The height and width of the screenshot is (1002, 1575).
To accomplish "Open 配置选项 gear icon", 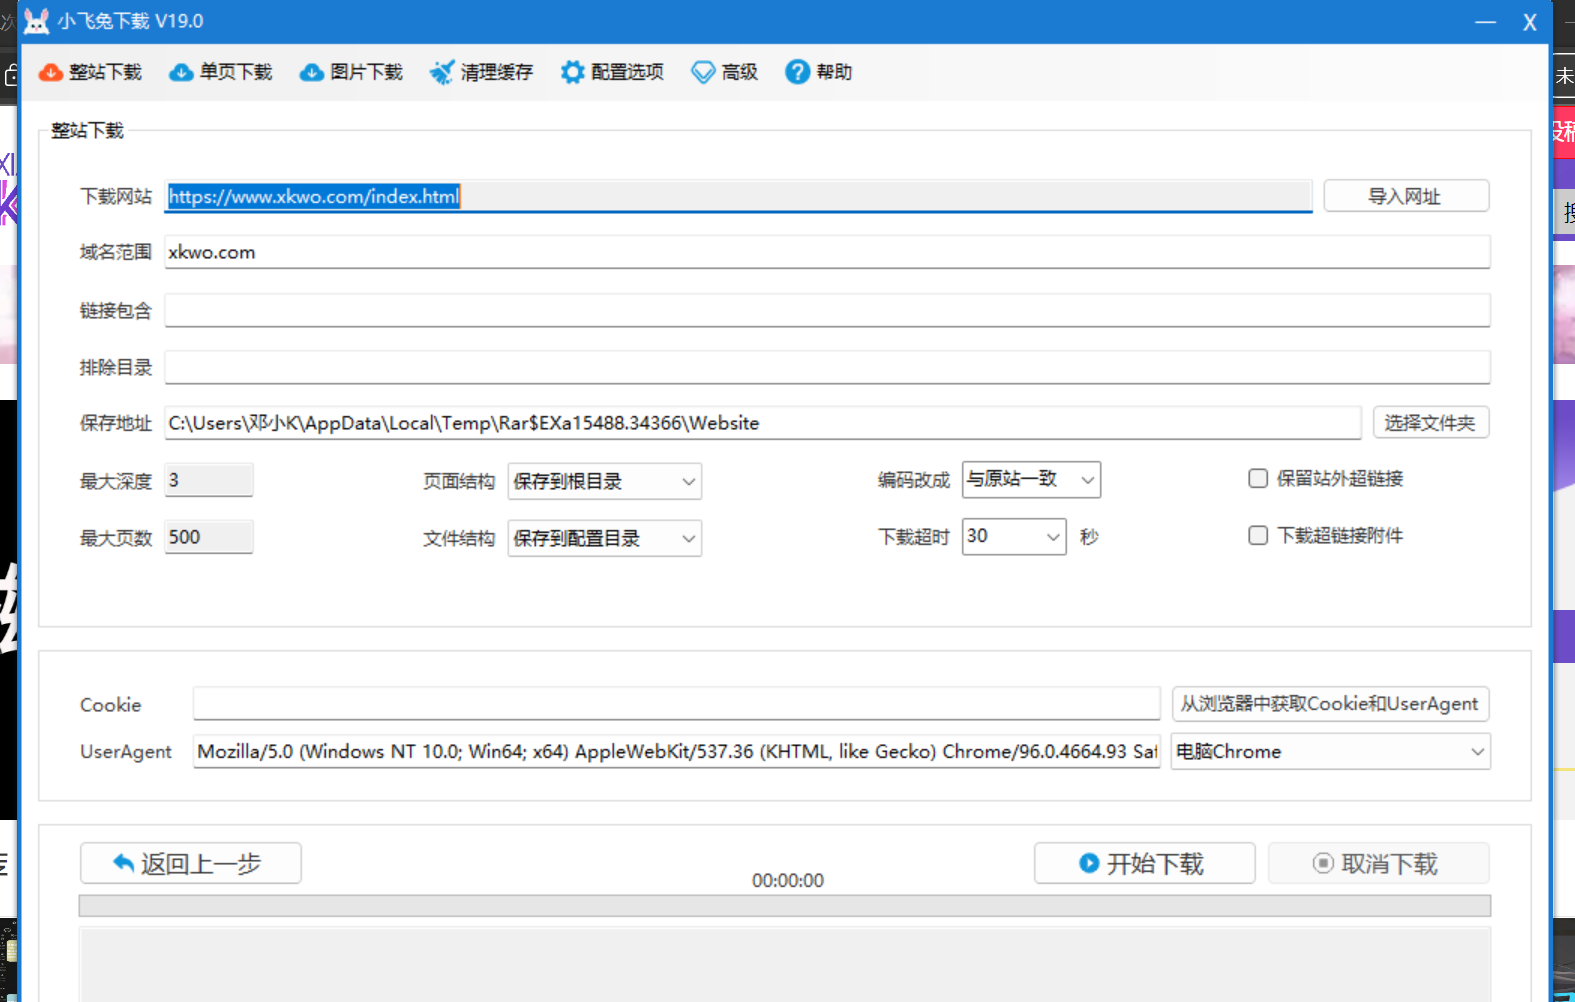I will [572, 73].
